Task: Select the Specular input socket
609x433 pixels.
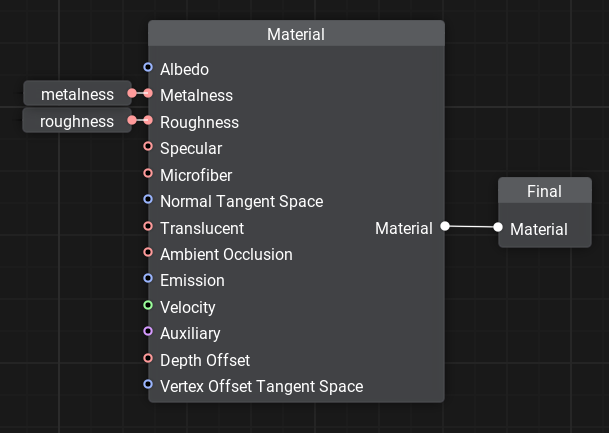Action: (x=148, y=147)
